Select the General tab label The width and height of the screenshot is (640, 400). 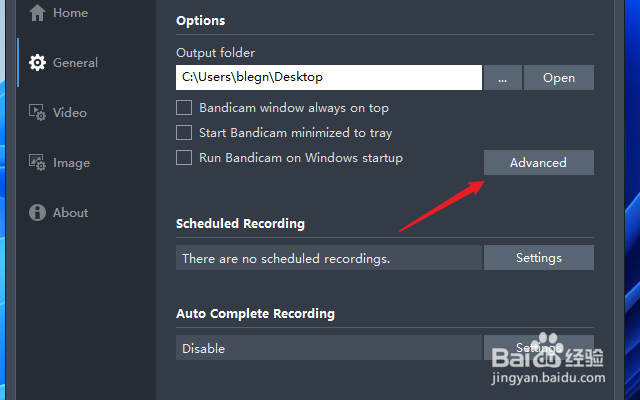75,63
